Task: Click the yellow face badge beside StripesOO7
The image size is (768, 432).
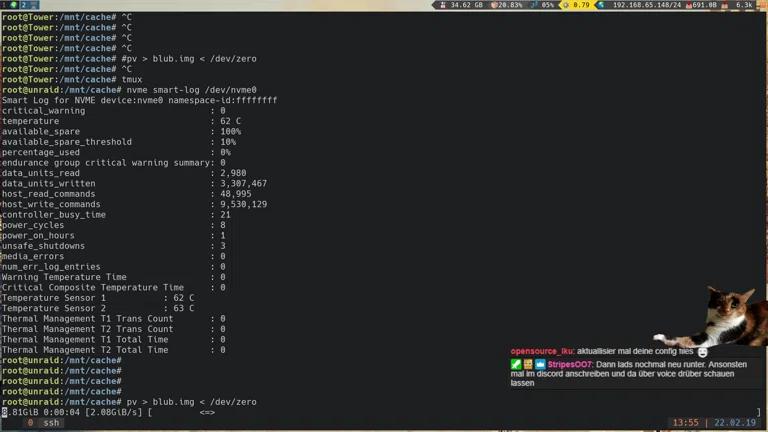Action: coord(528,365)
